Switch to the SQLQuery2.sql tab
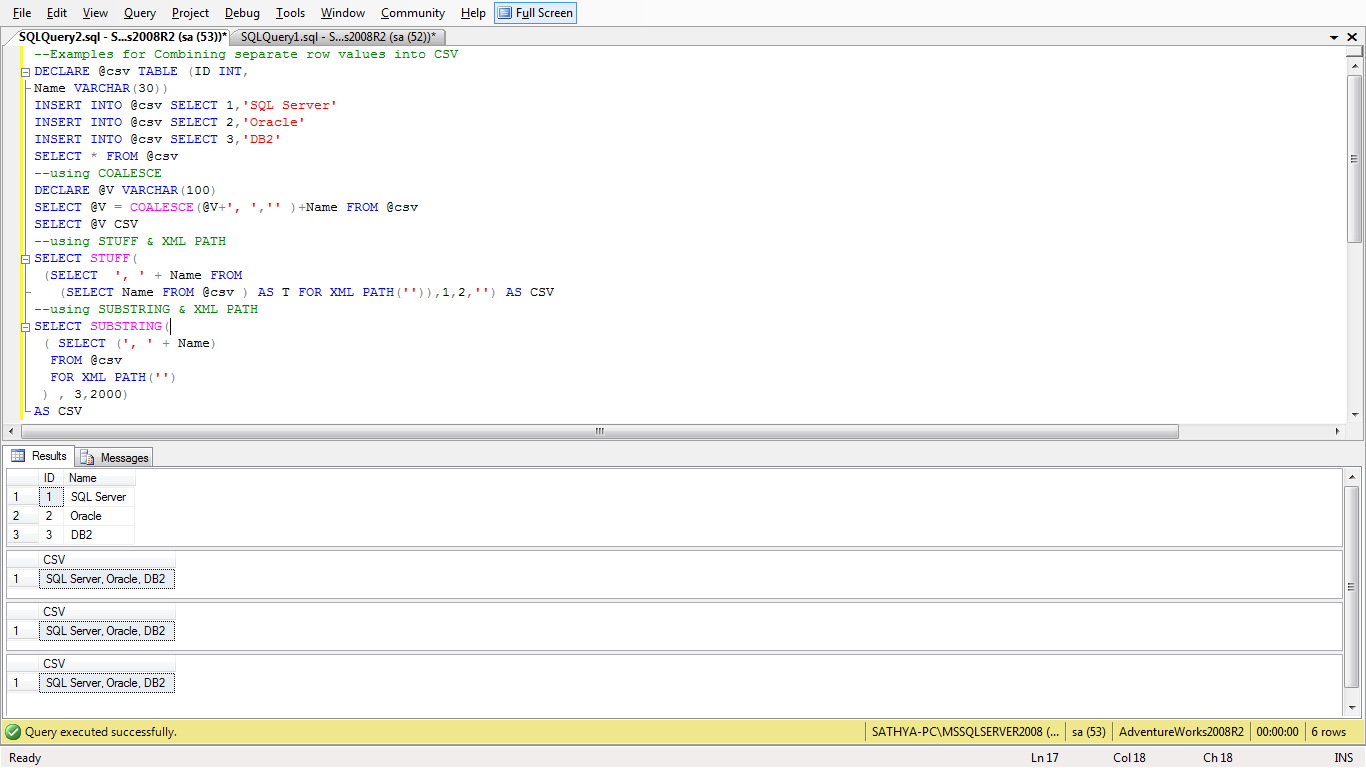Viewport: 1366px width, 768px height. [x=123, y=37]
